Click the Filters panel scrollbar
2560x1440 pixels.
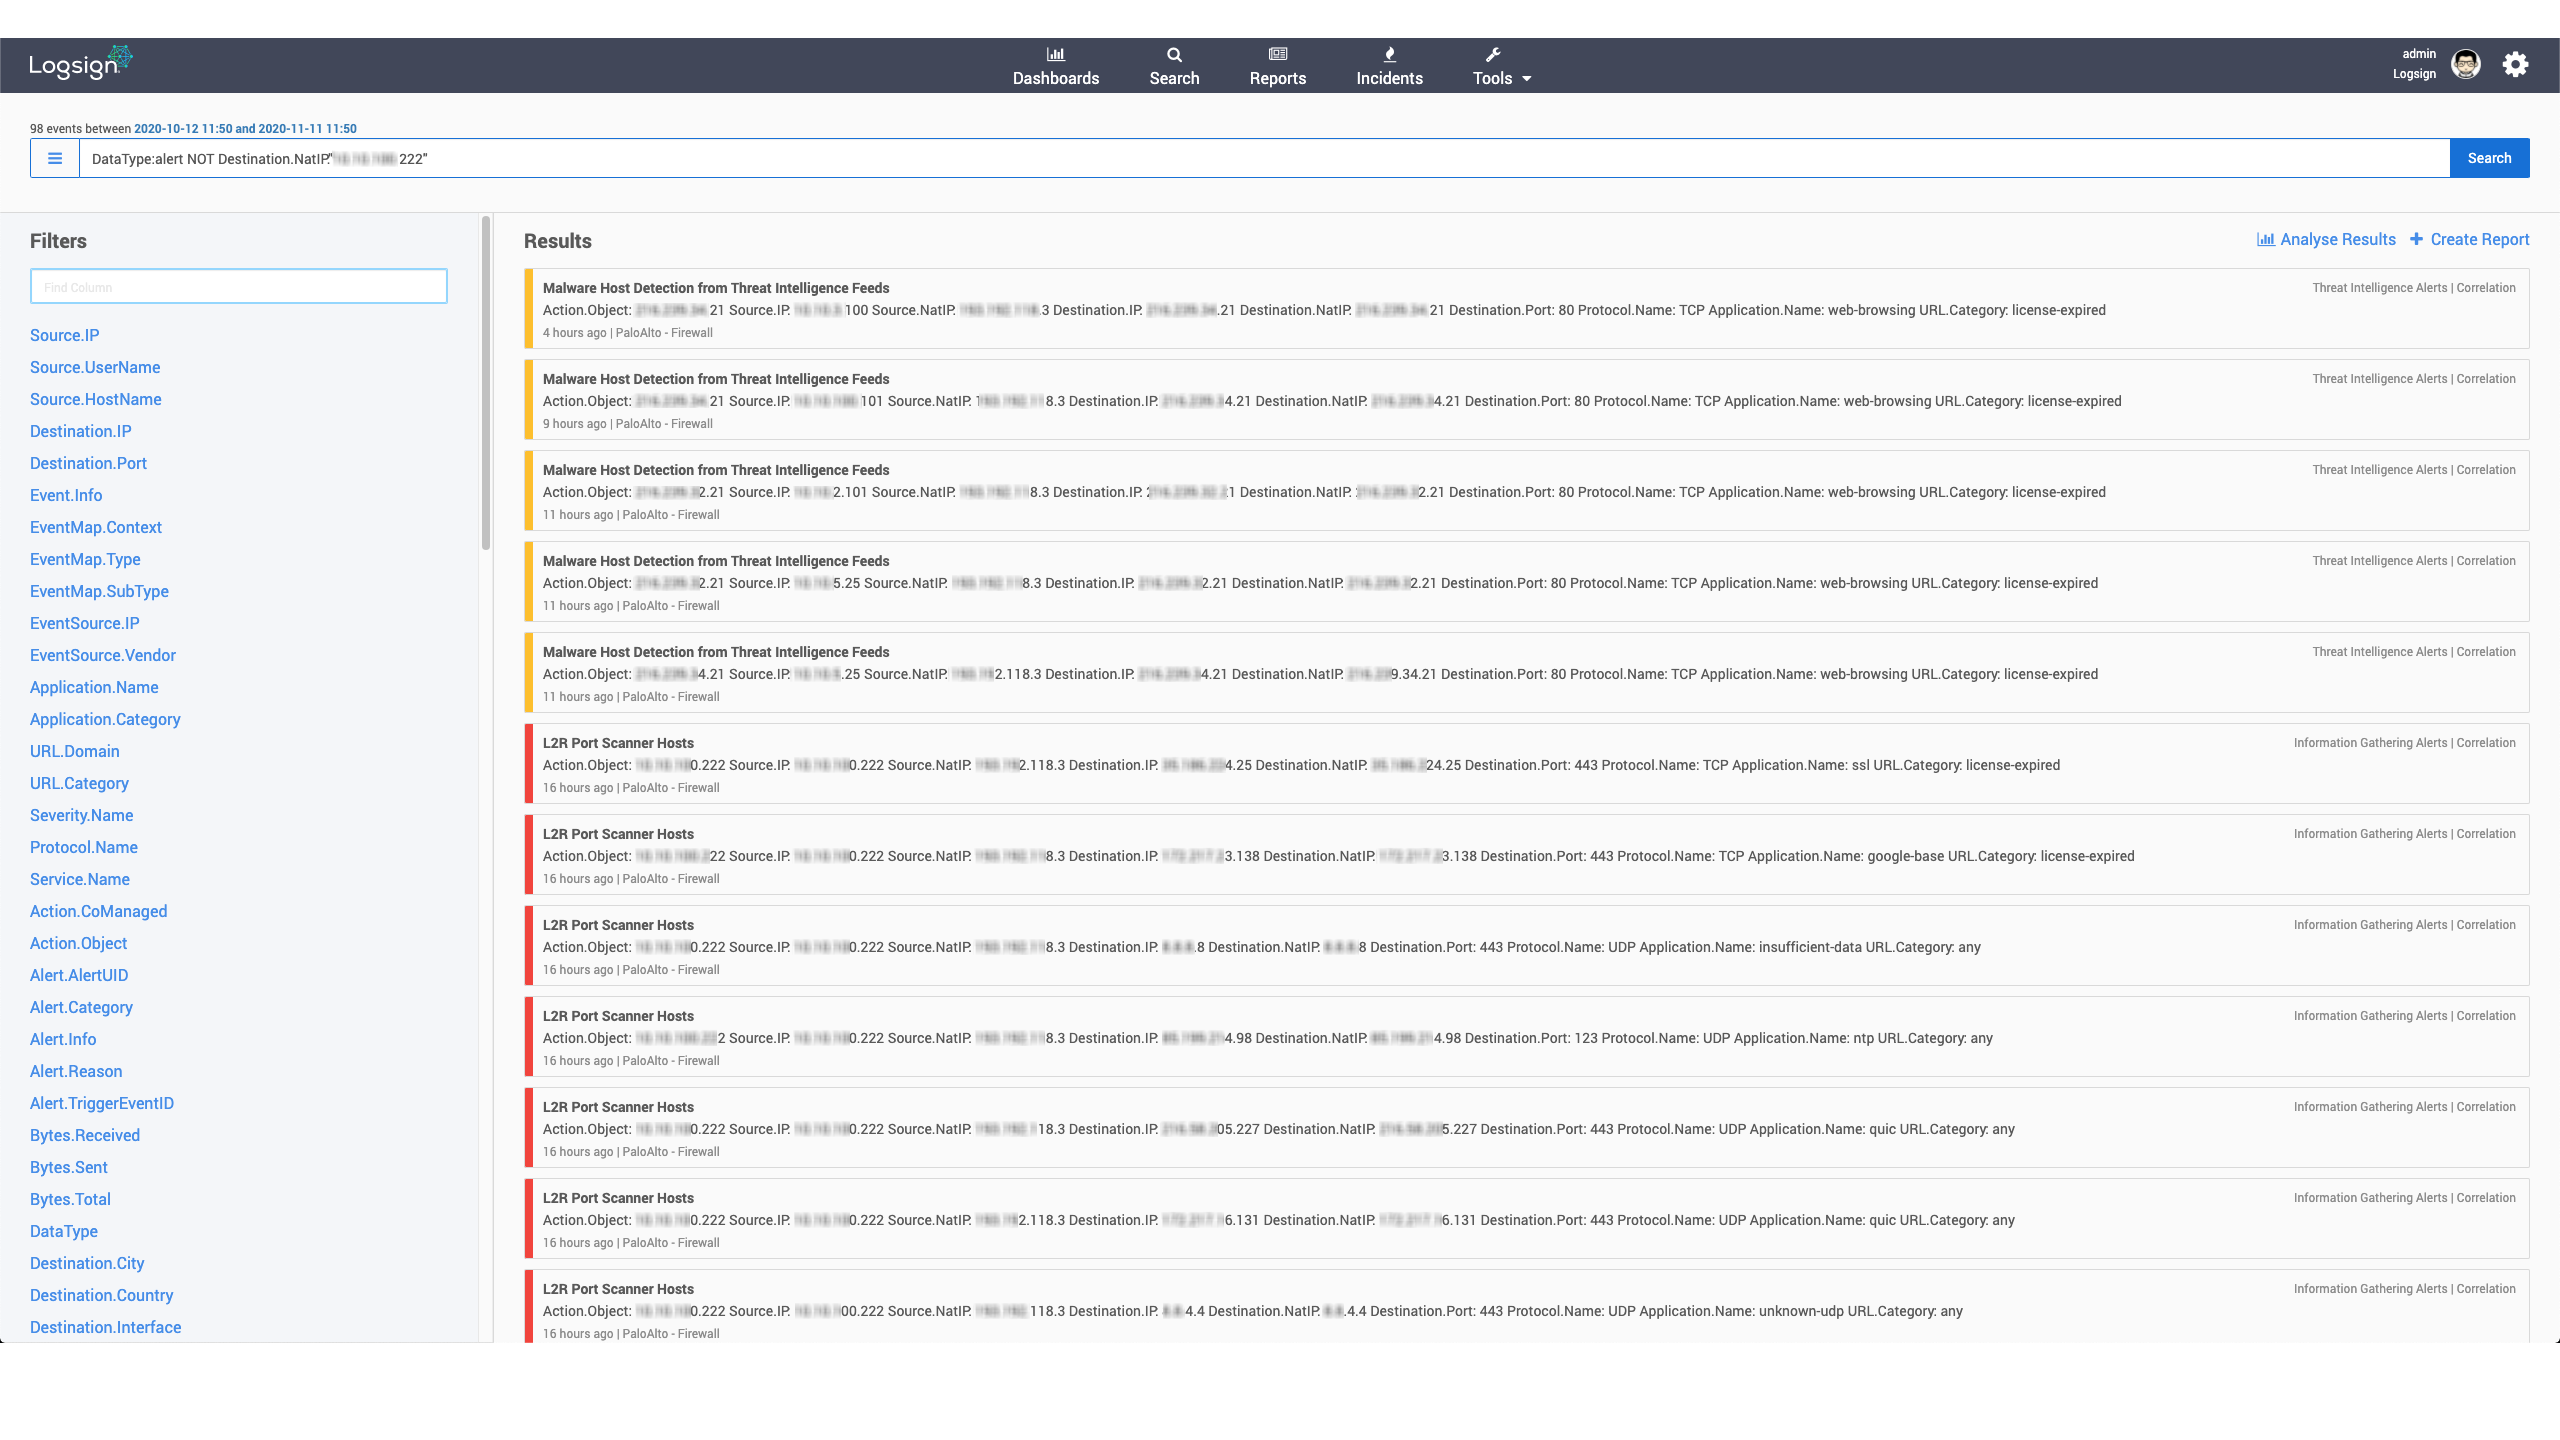point(486,385)
